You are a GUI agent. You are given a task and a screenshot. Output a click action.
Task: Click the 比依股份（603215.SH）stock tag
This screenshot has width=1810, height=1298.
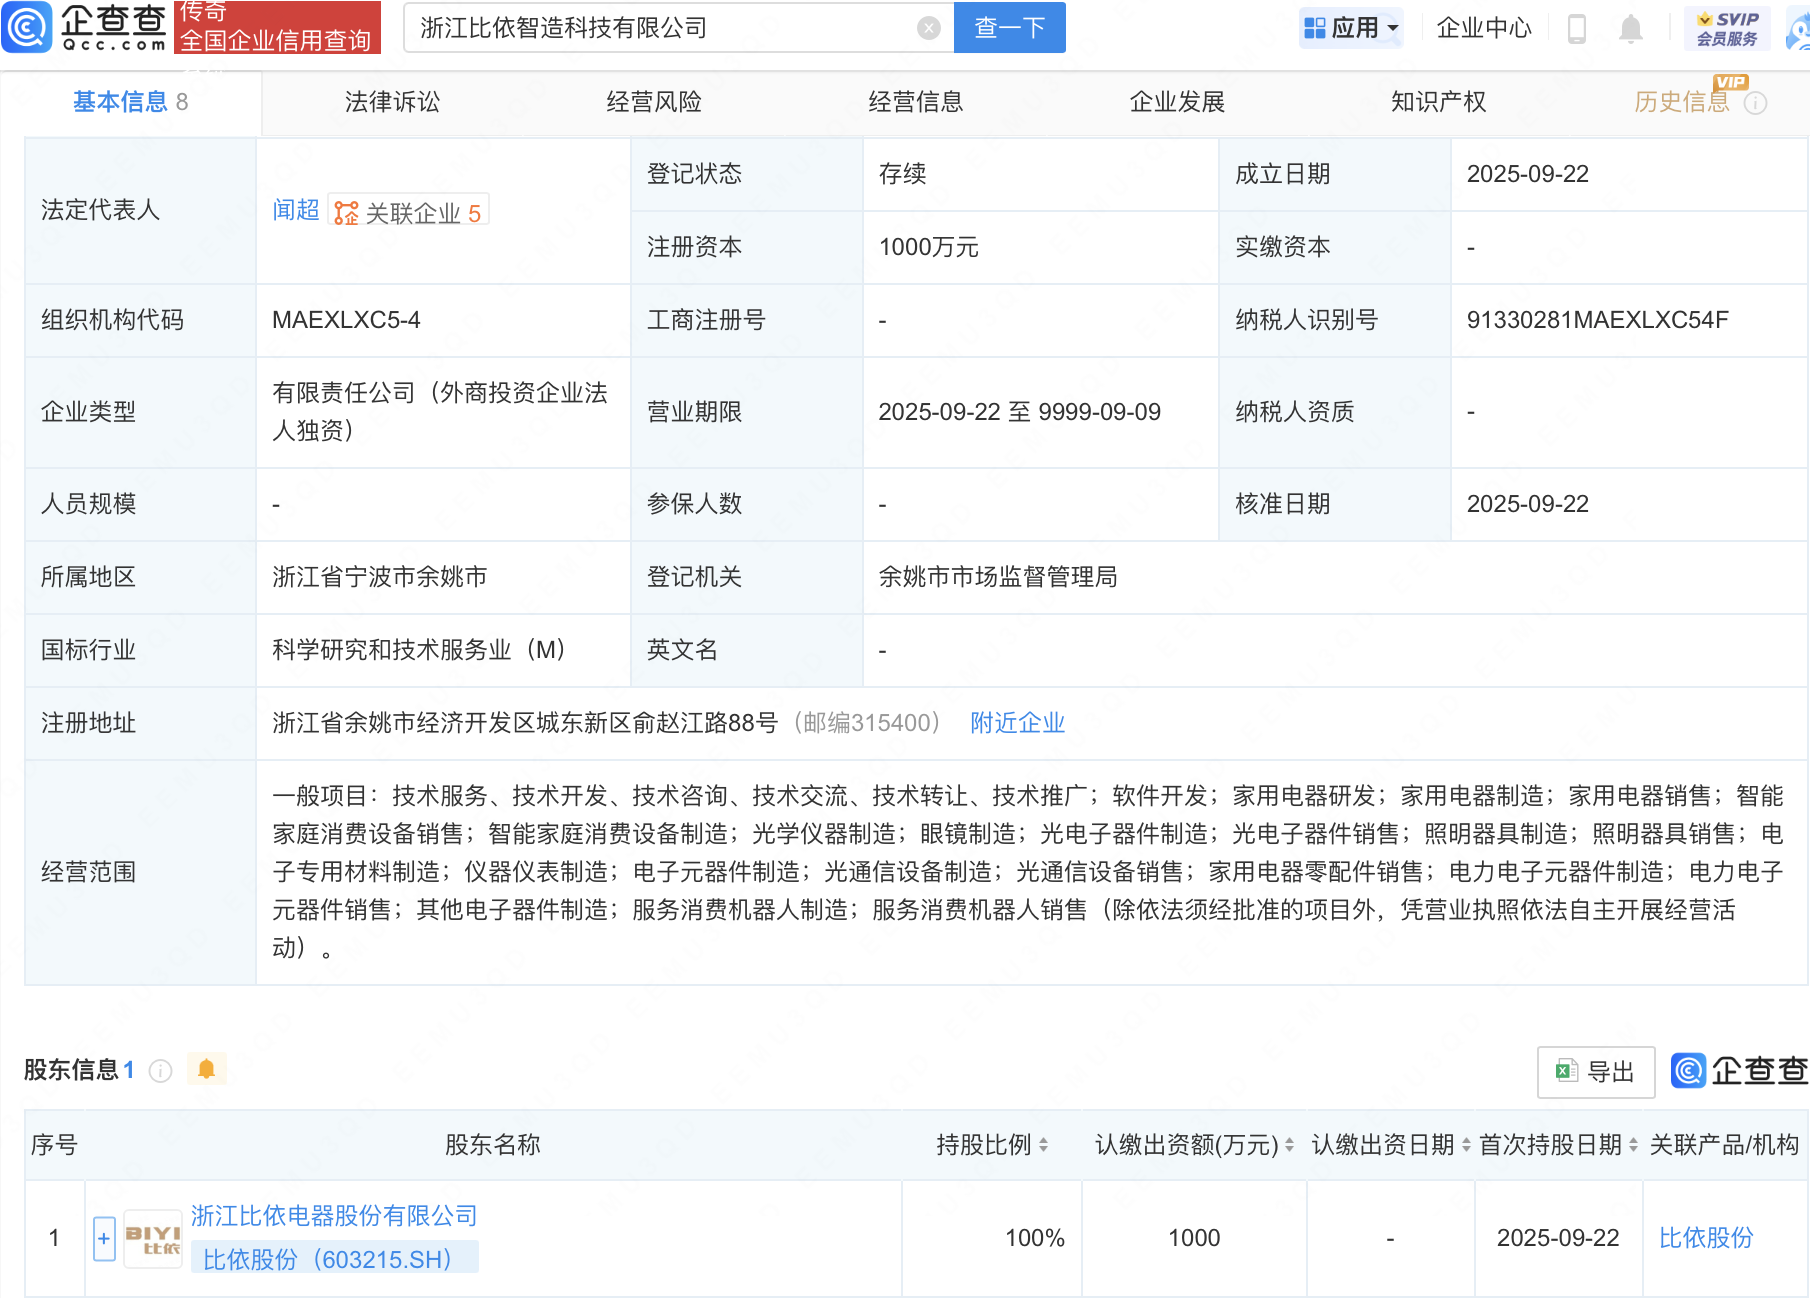(333, 1259)
